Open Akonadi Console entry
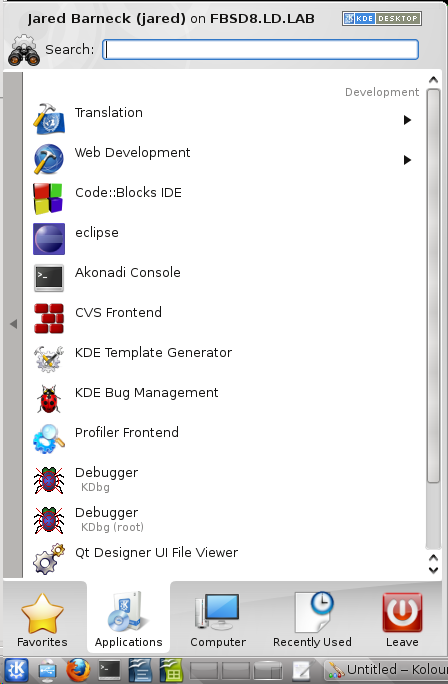 point(225,279)
